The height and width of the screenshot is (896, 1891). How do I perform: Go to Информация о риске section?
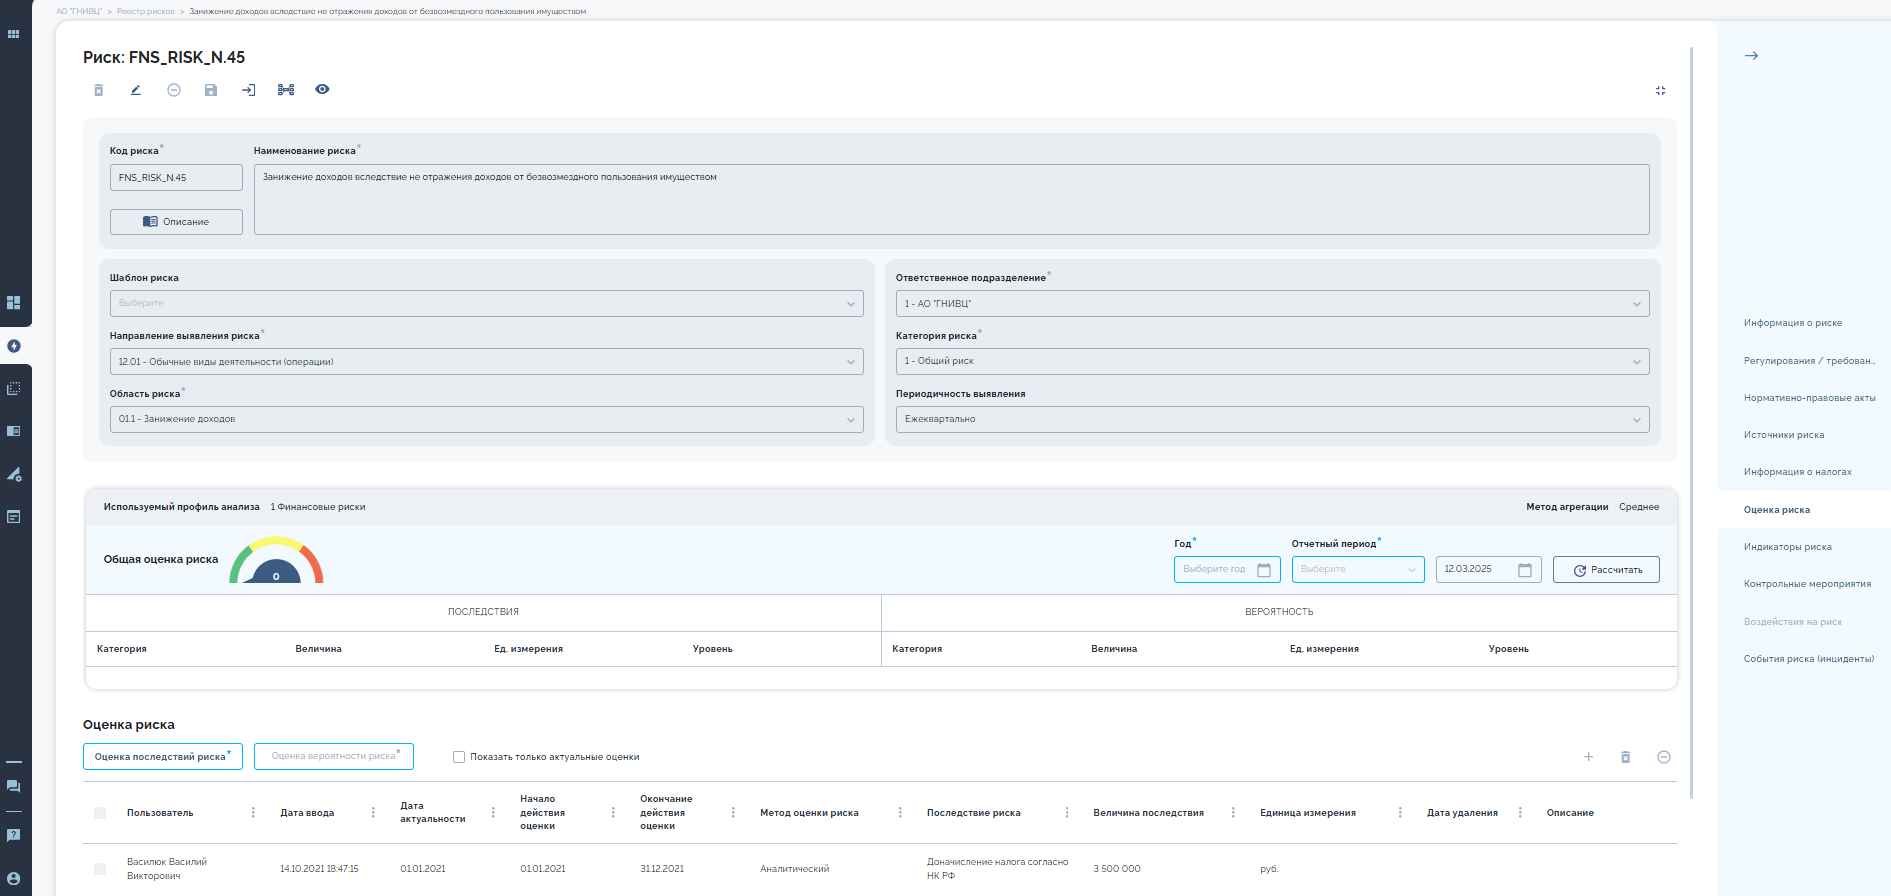click(x=1792, y=323)
